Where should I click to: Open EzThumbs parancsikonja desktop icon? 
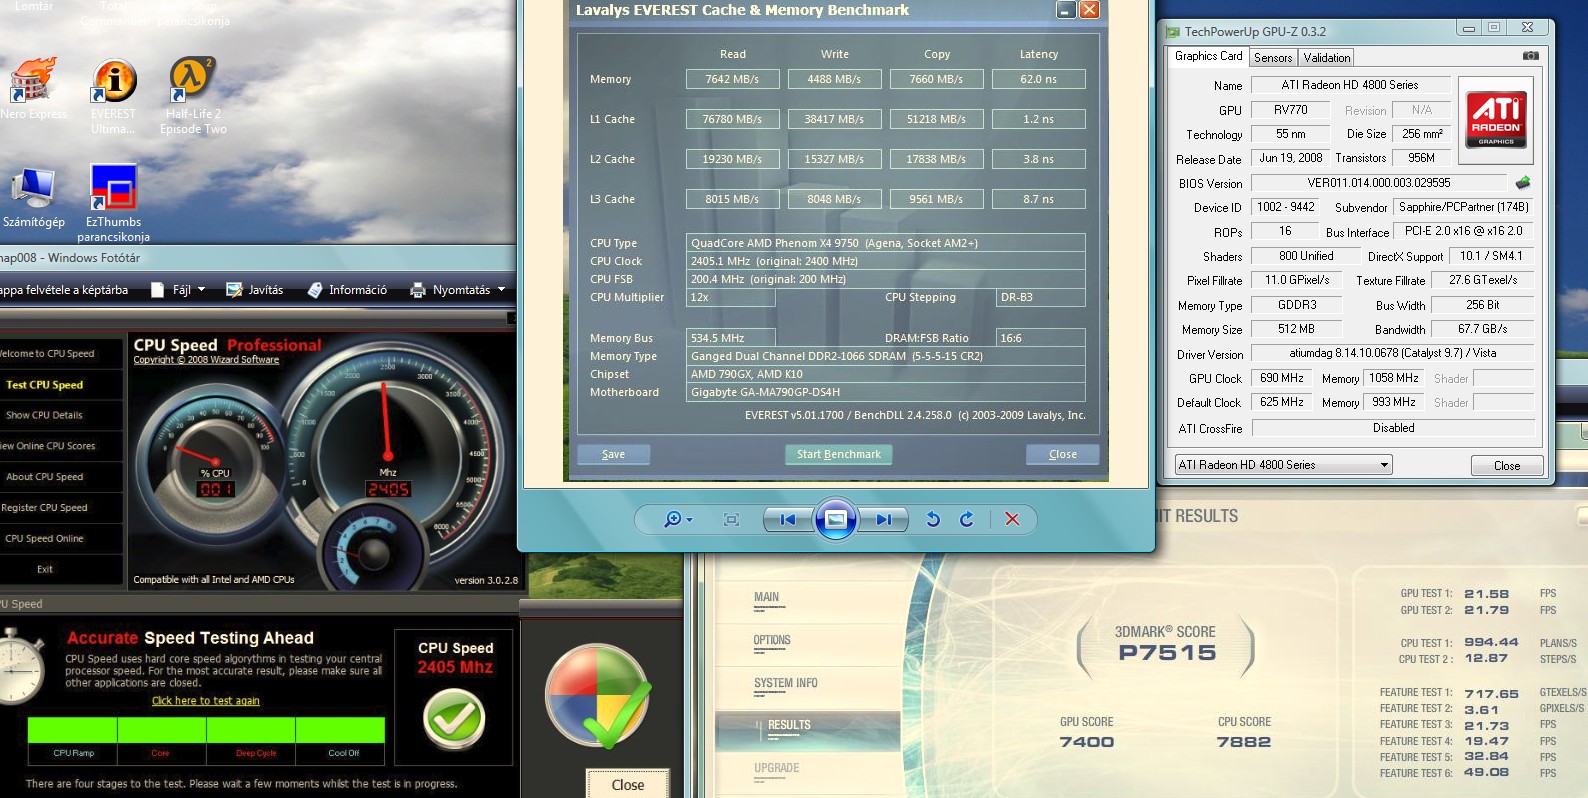pyautogui.click(x=114, y=204)
